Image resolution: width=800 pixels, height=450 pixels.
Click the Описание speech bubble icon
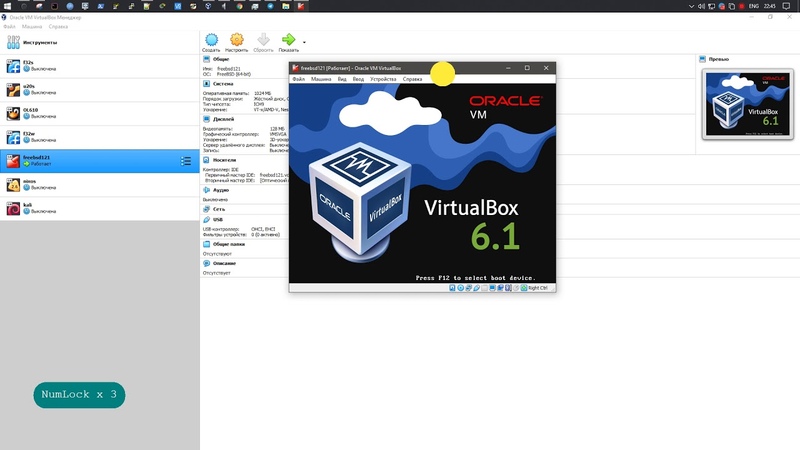(206, 264)
